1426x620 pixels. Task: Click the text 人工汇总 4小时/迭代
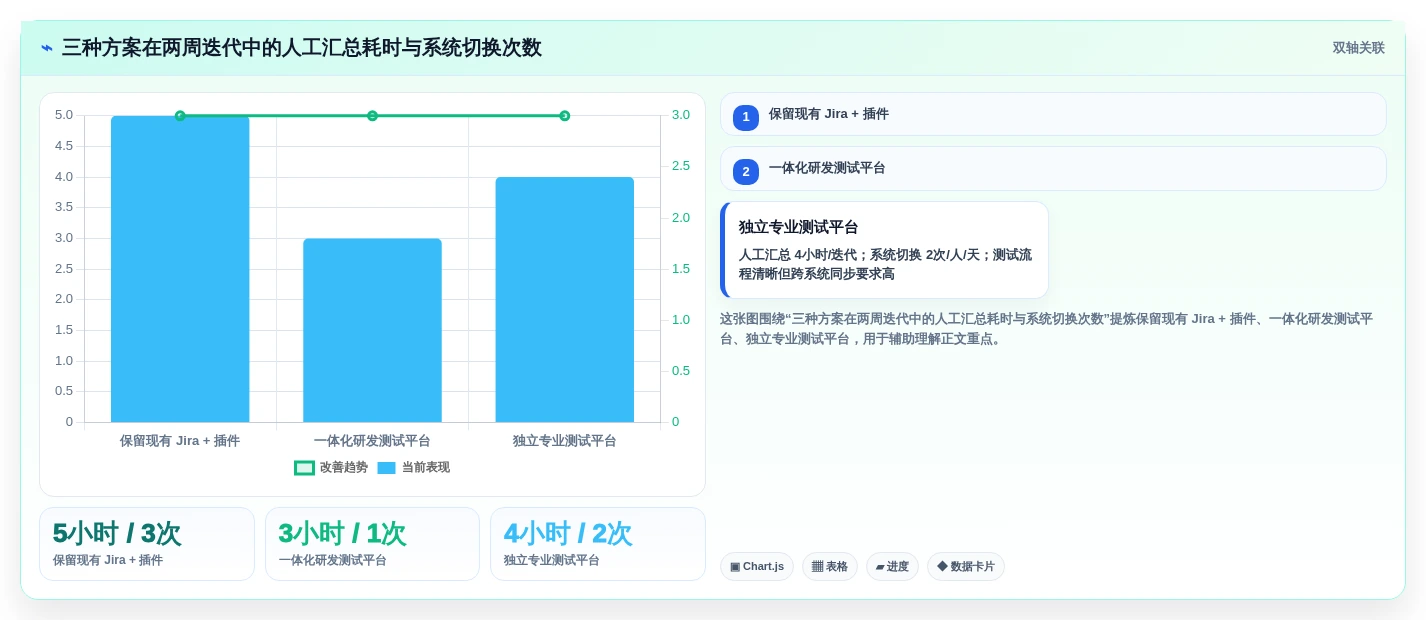[796, 255]
